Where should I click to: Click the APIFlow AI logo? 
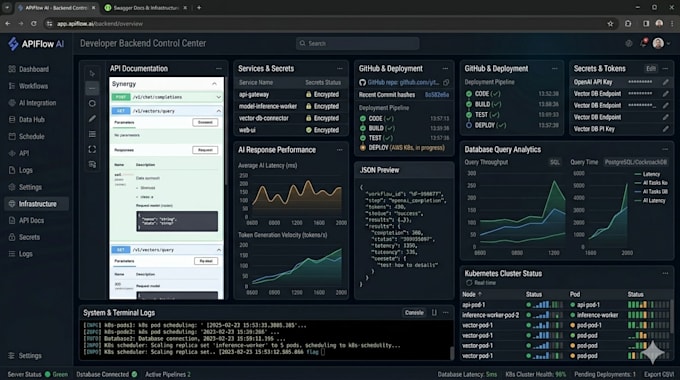(36, 44)
